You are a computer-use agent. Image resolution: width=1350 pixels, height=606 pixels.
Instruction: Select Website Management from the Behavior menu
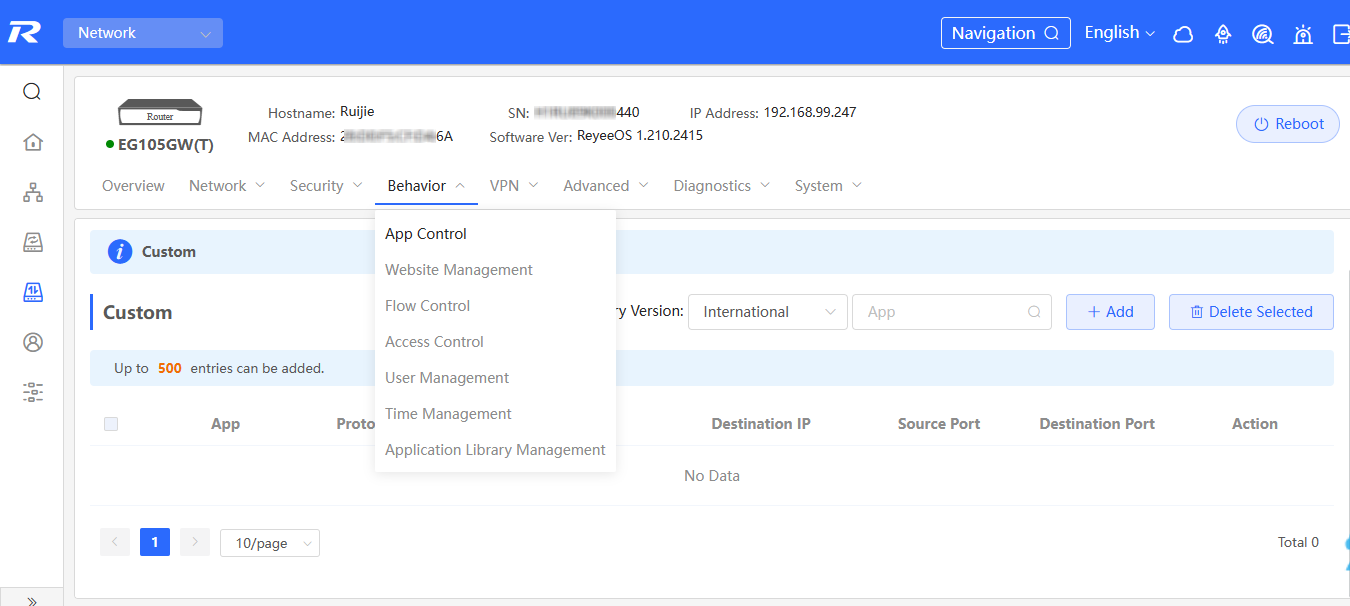pos(458,270)
